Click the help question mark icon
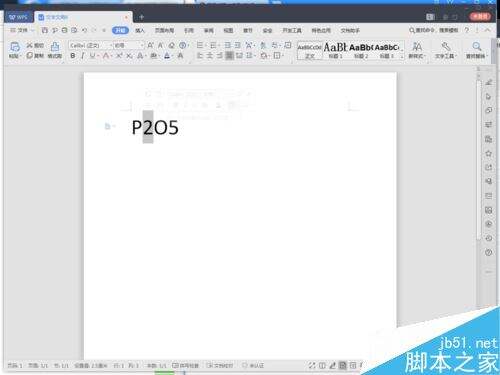Screen dimensions: 500x375 click(x=467, y=30)
